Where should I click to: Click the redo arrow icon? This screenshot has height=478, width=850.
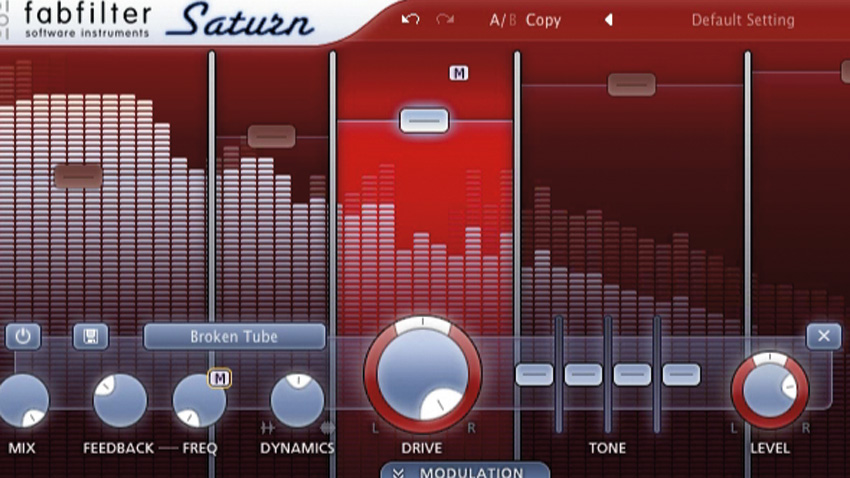(x=445, y=20)
